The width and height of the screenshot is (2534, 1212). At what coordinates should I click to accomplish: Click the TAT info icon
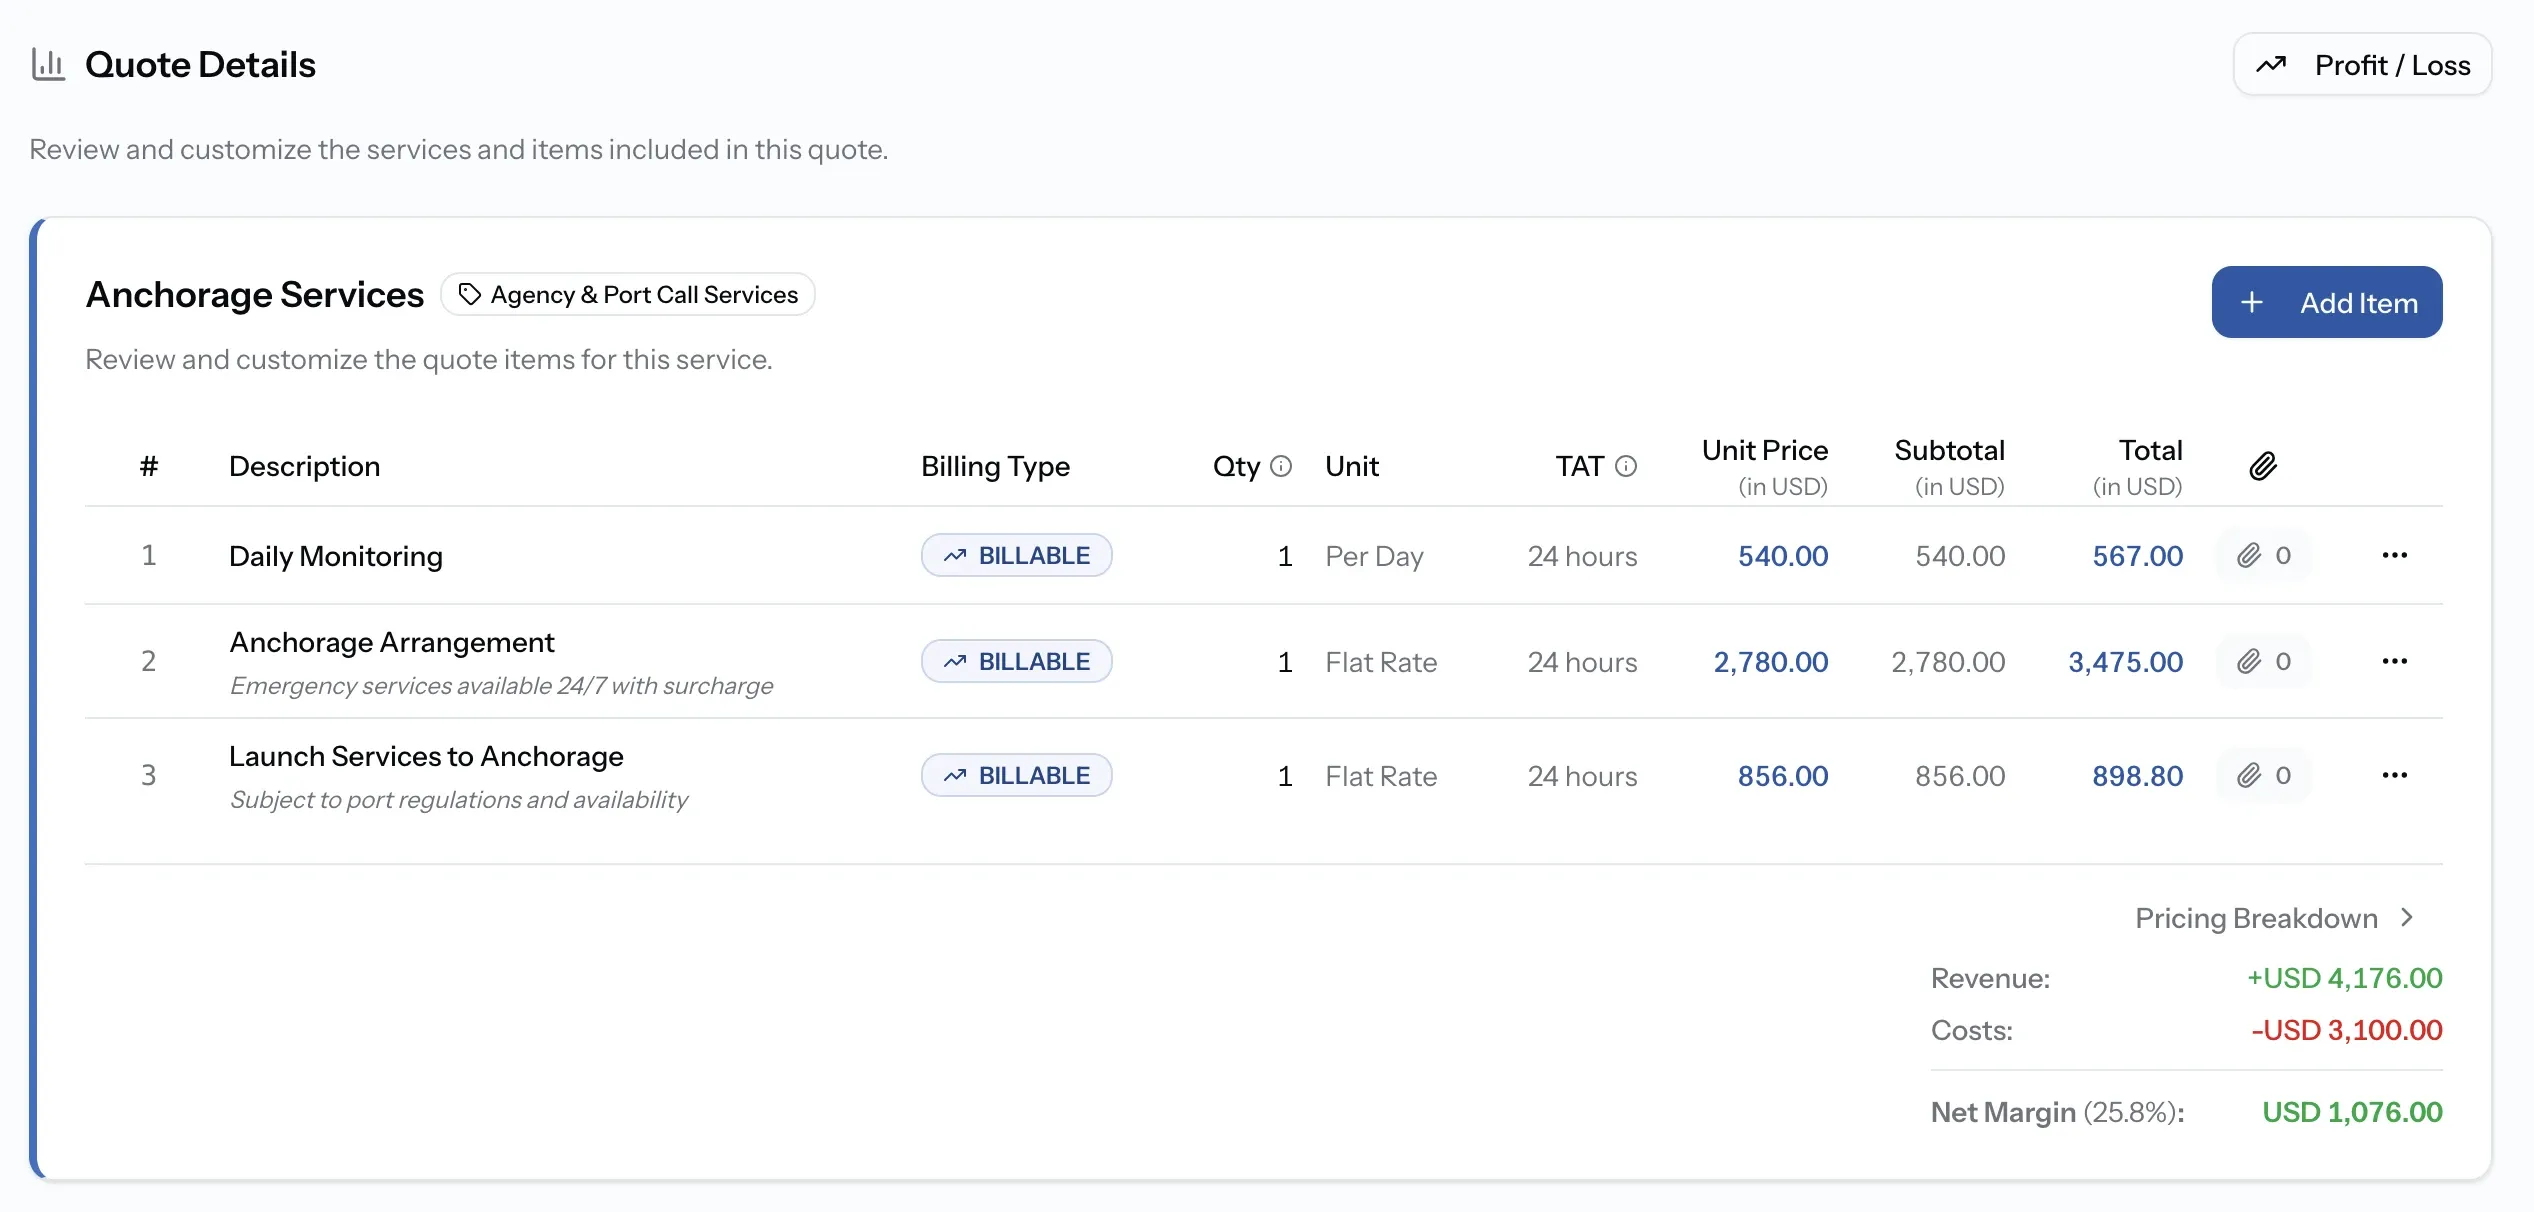click(x=1626, y=466)
